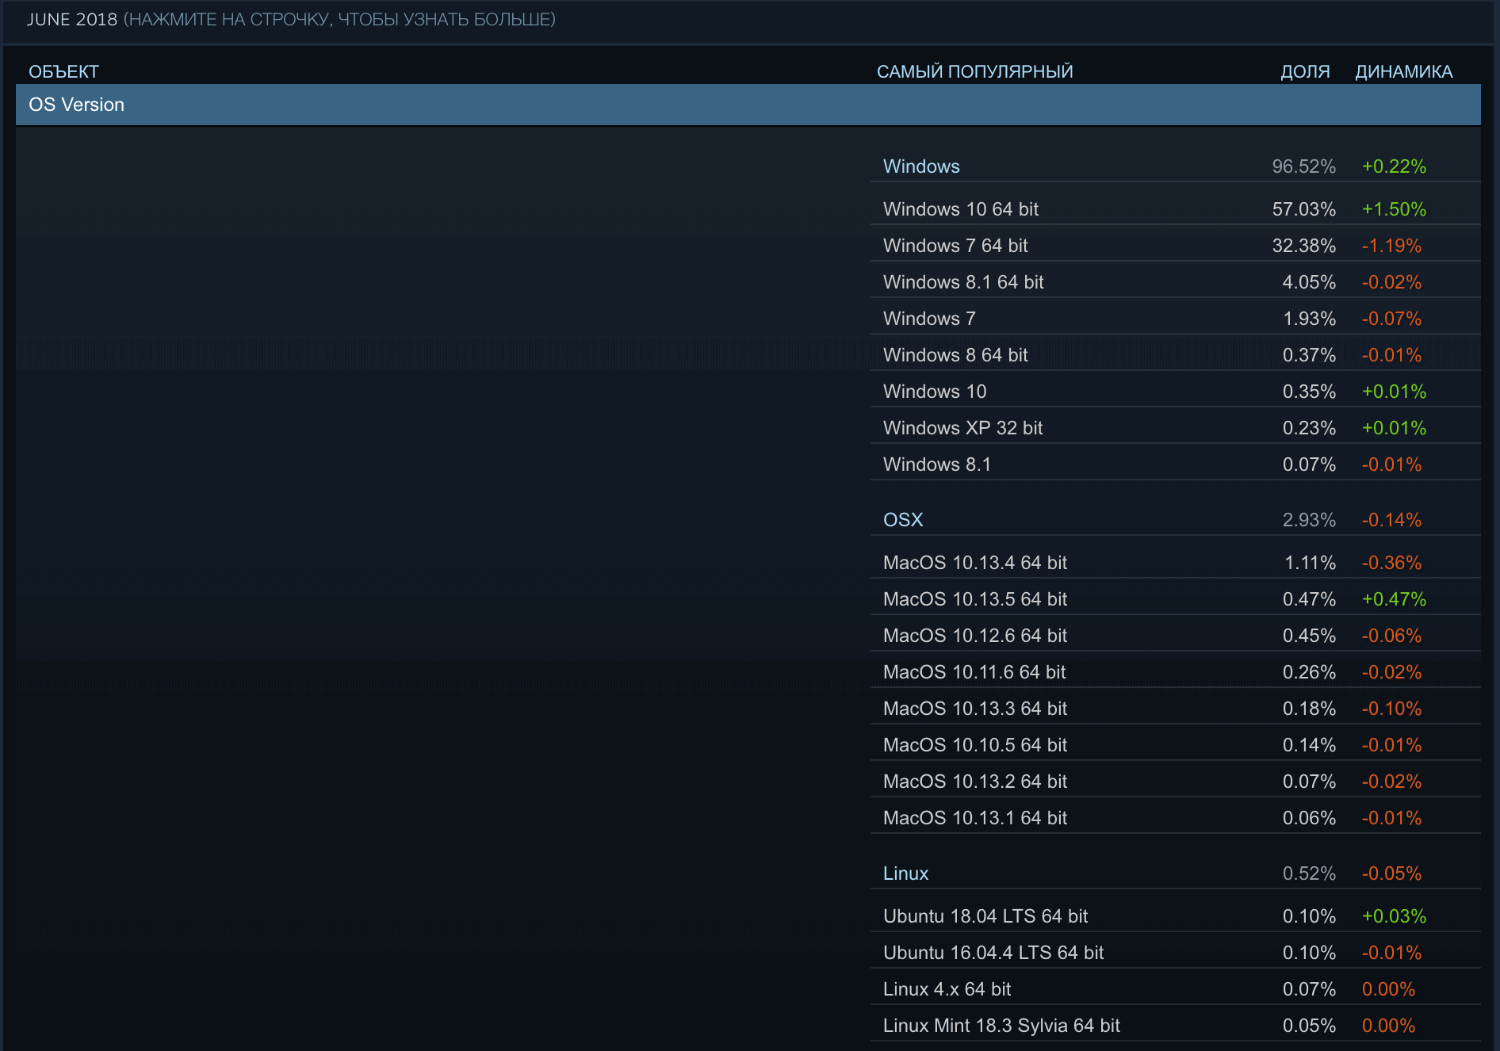Select the Ubuntu 16.04.4 LTS 64 bit row
The height and width of the screenshot is (1051, 1500).
1175,953
